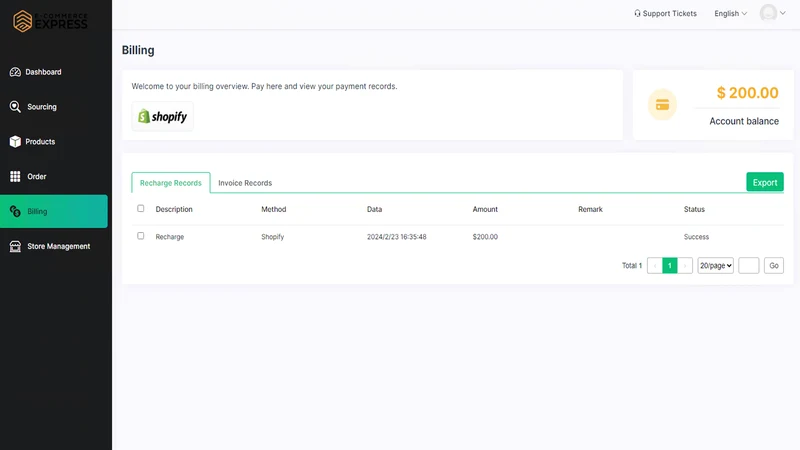Click the Dashboard gauge icon
Image resolution: width=800 pixels, height=450 pixels.
[x=15, y=72]
